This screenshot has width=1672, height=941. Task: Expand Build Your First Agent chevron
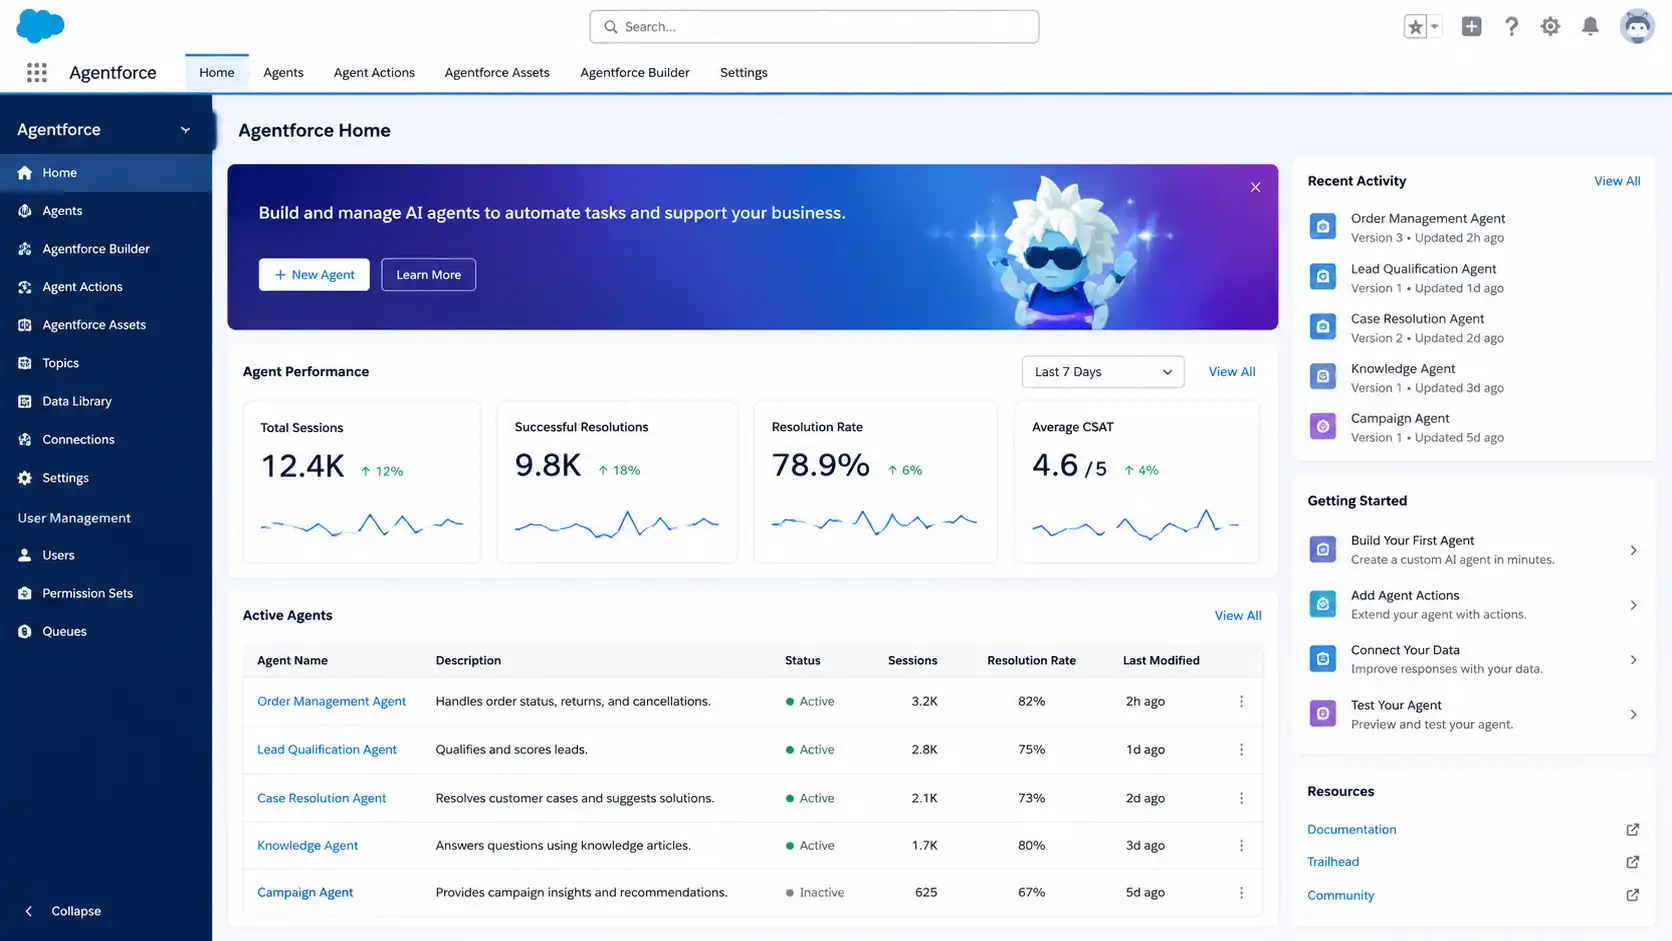pyautogui.click(x=1633, y=550)
